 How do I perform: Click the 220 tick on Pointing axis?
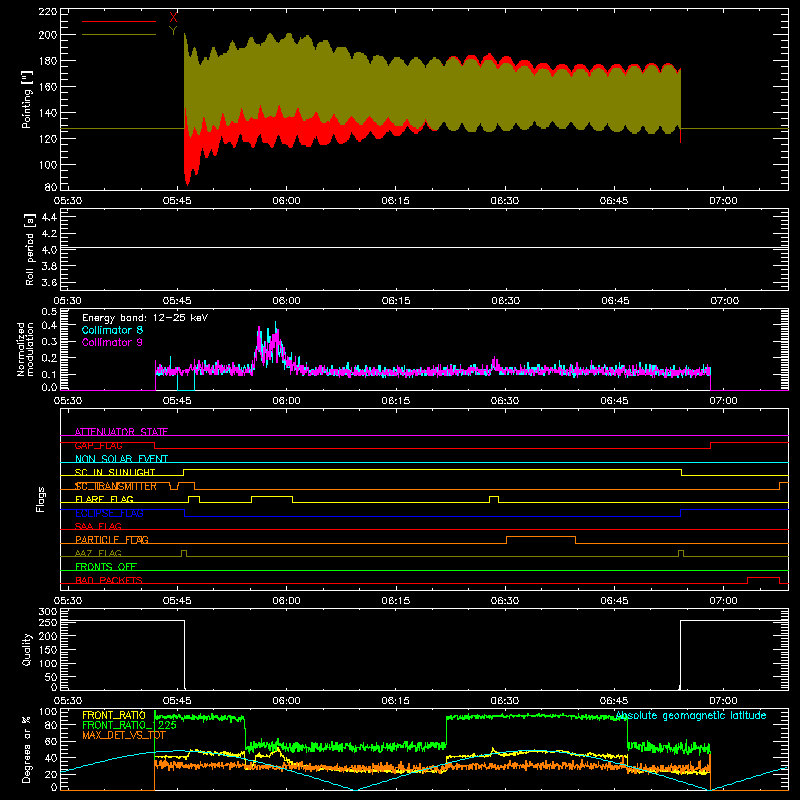[47, 12]
